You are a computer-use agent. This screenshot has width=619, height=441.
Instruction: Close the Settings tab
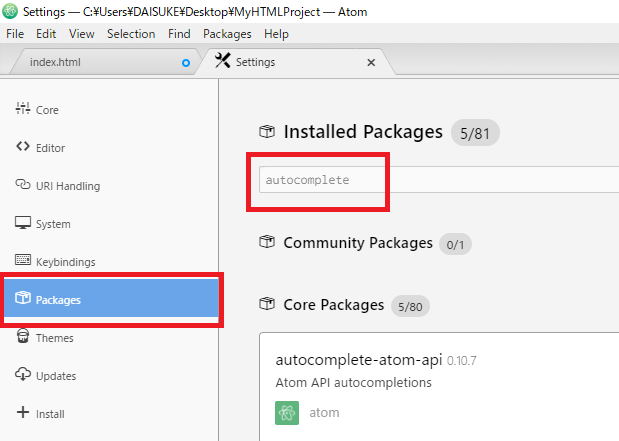pos(371,62)
